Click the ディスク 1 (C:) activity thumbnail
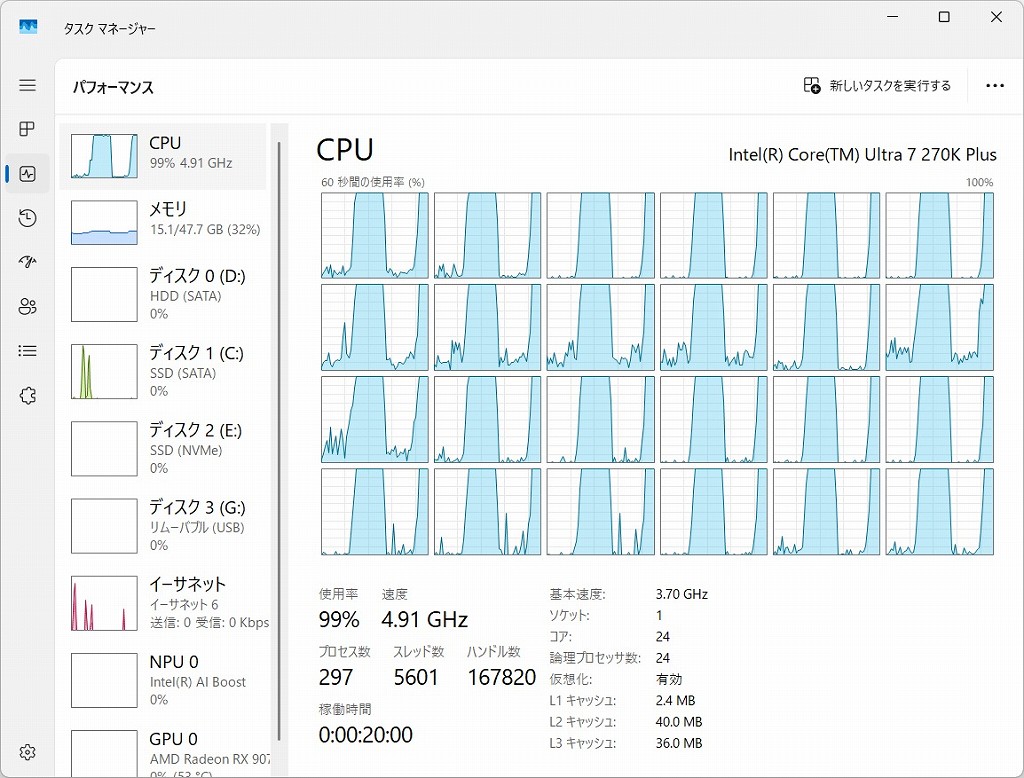Image resolution: width=1024 pixels, height=778 pixels. 104,371
